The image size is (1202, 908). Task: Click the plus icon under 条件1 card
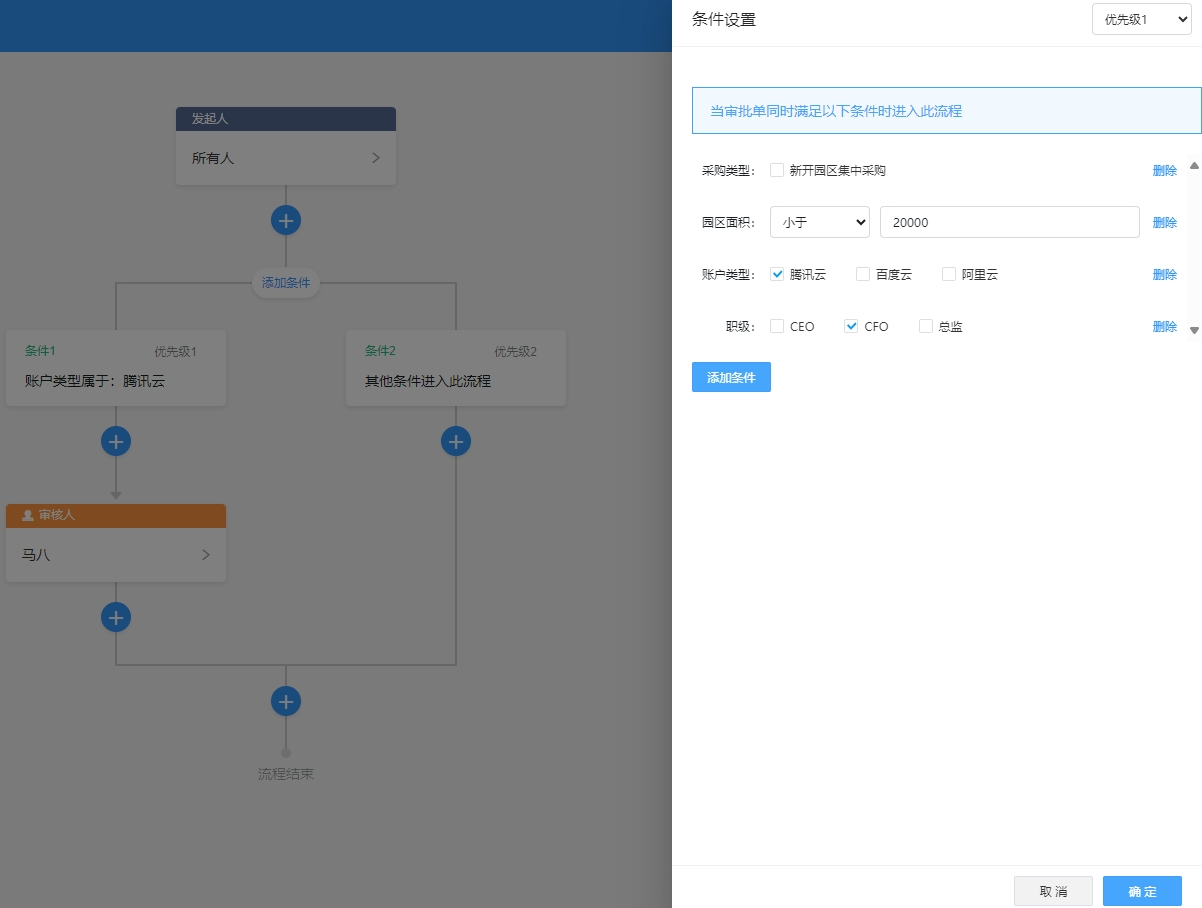coord(116,441)
